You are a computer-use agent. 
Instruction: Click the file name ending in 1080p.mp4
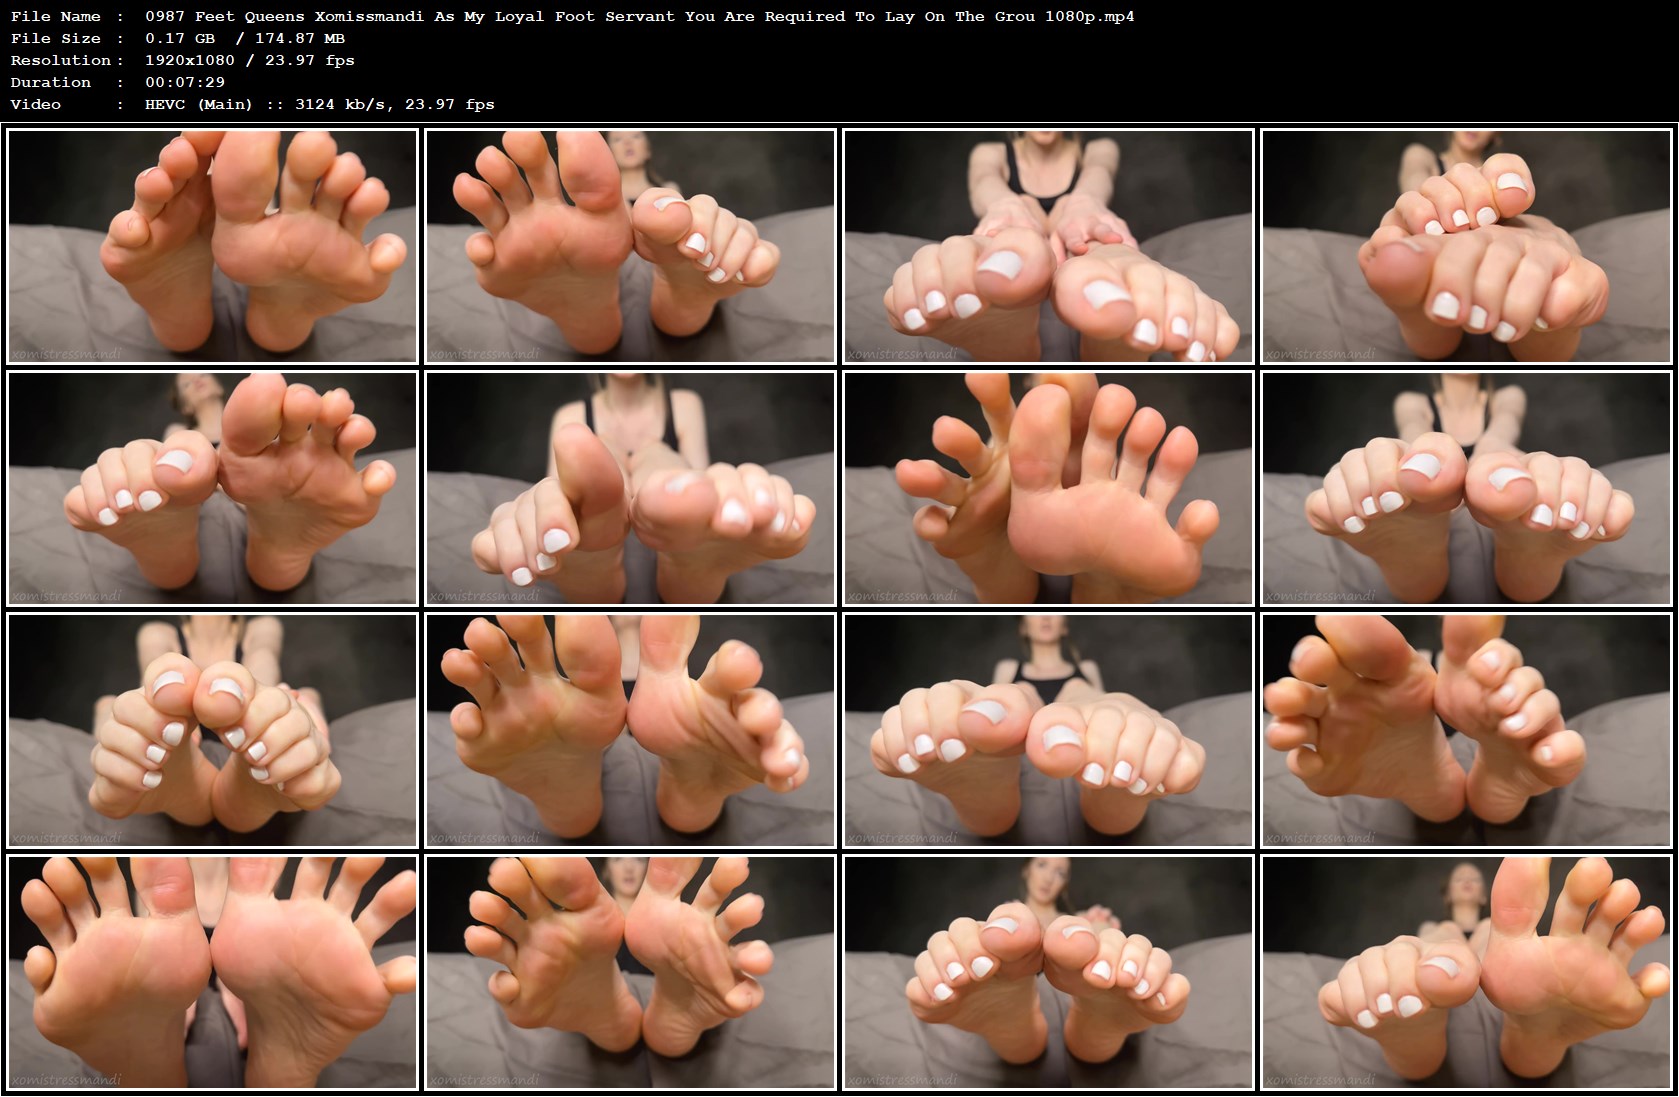click(x=639, y=16)
